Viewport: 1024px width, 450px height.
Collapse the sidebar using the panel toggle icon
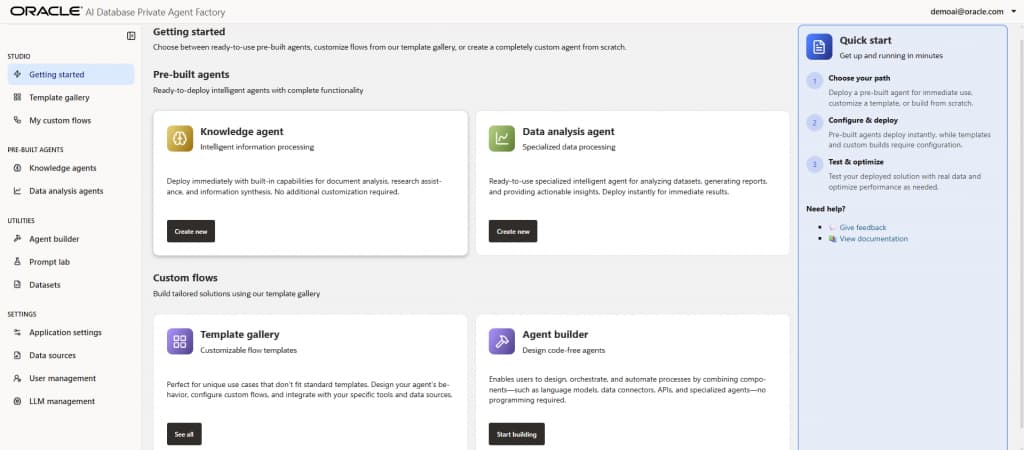click(131, 36)
